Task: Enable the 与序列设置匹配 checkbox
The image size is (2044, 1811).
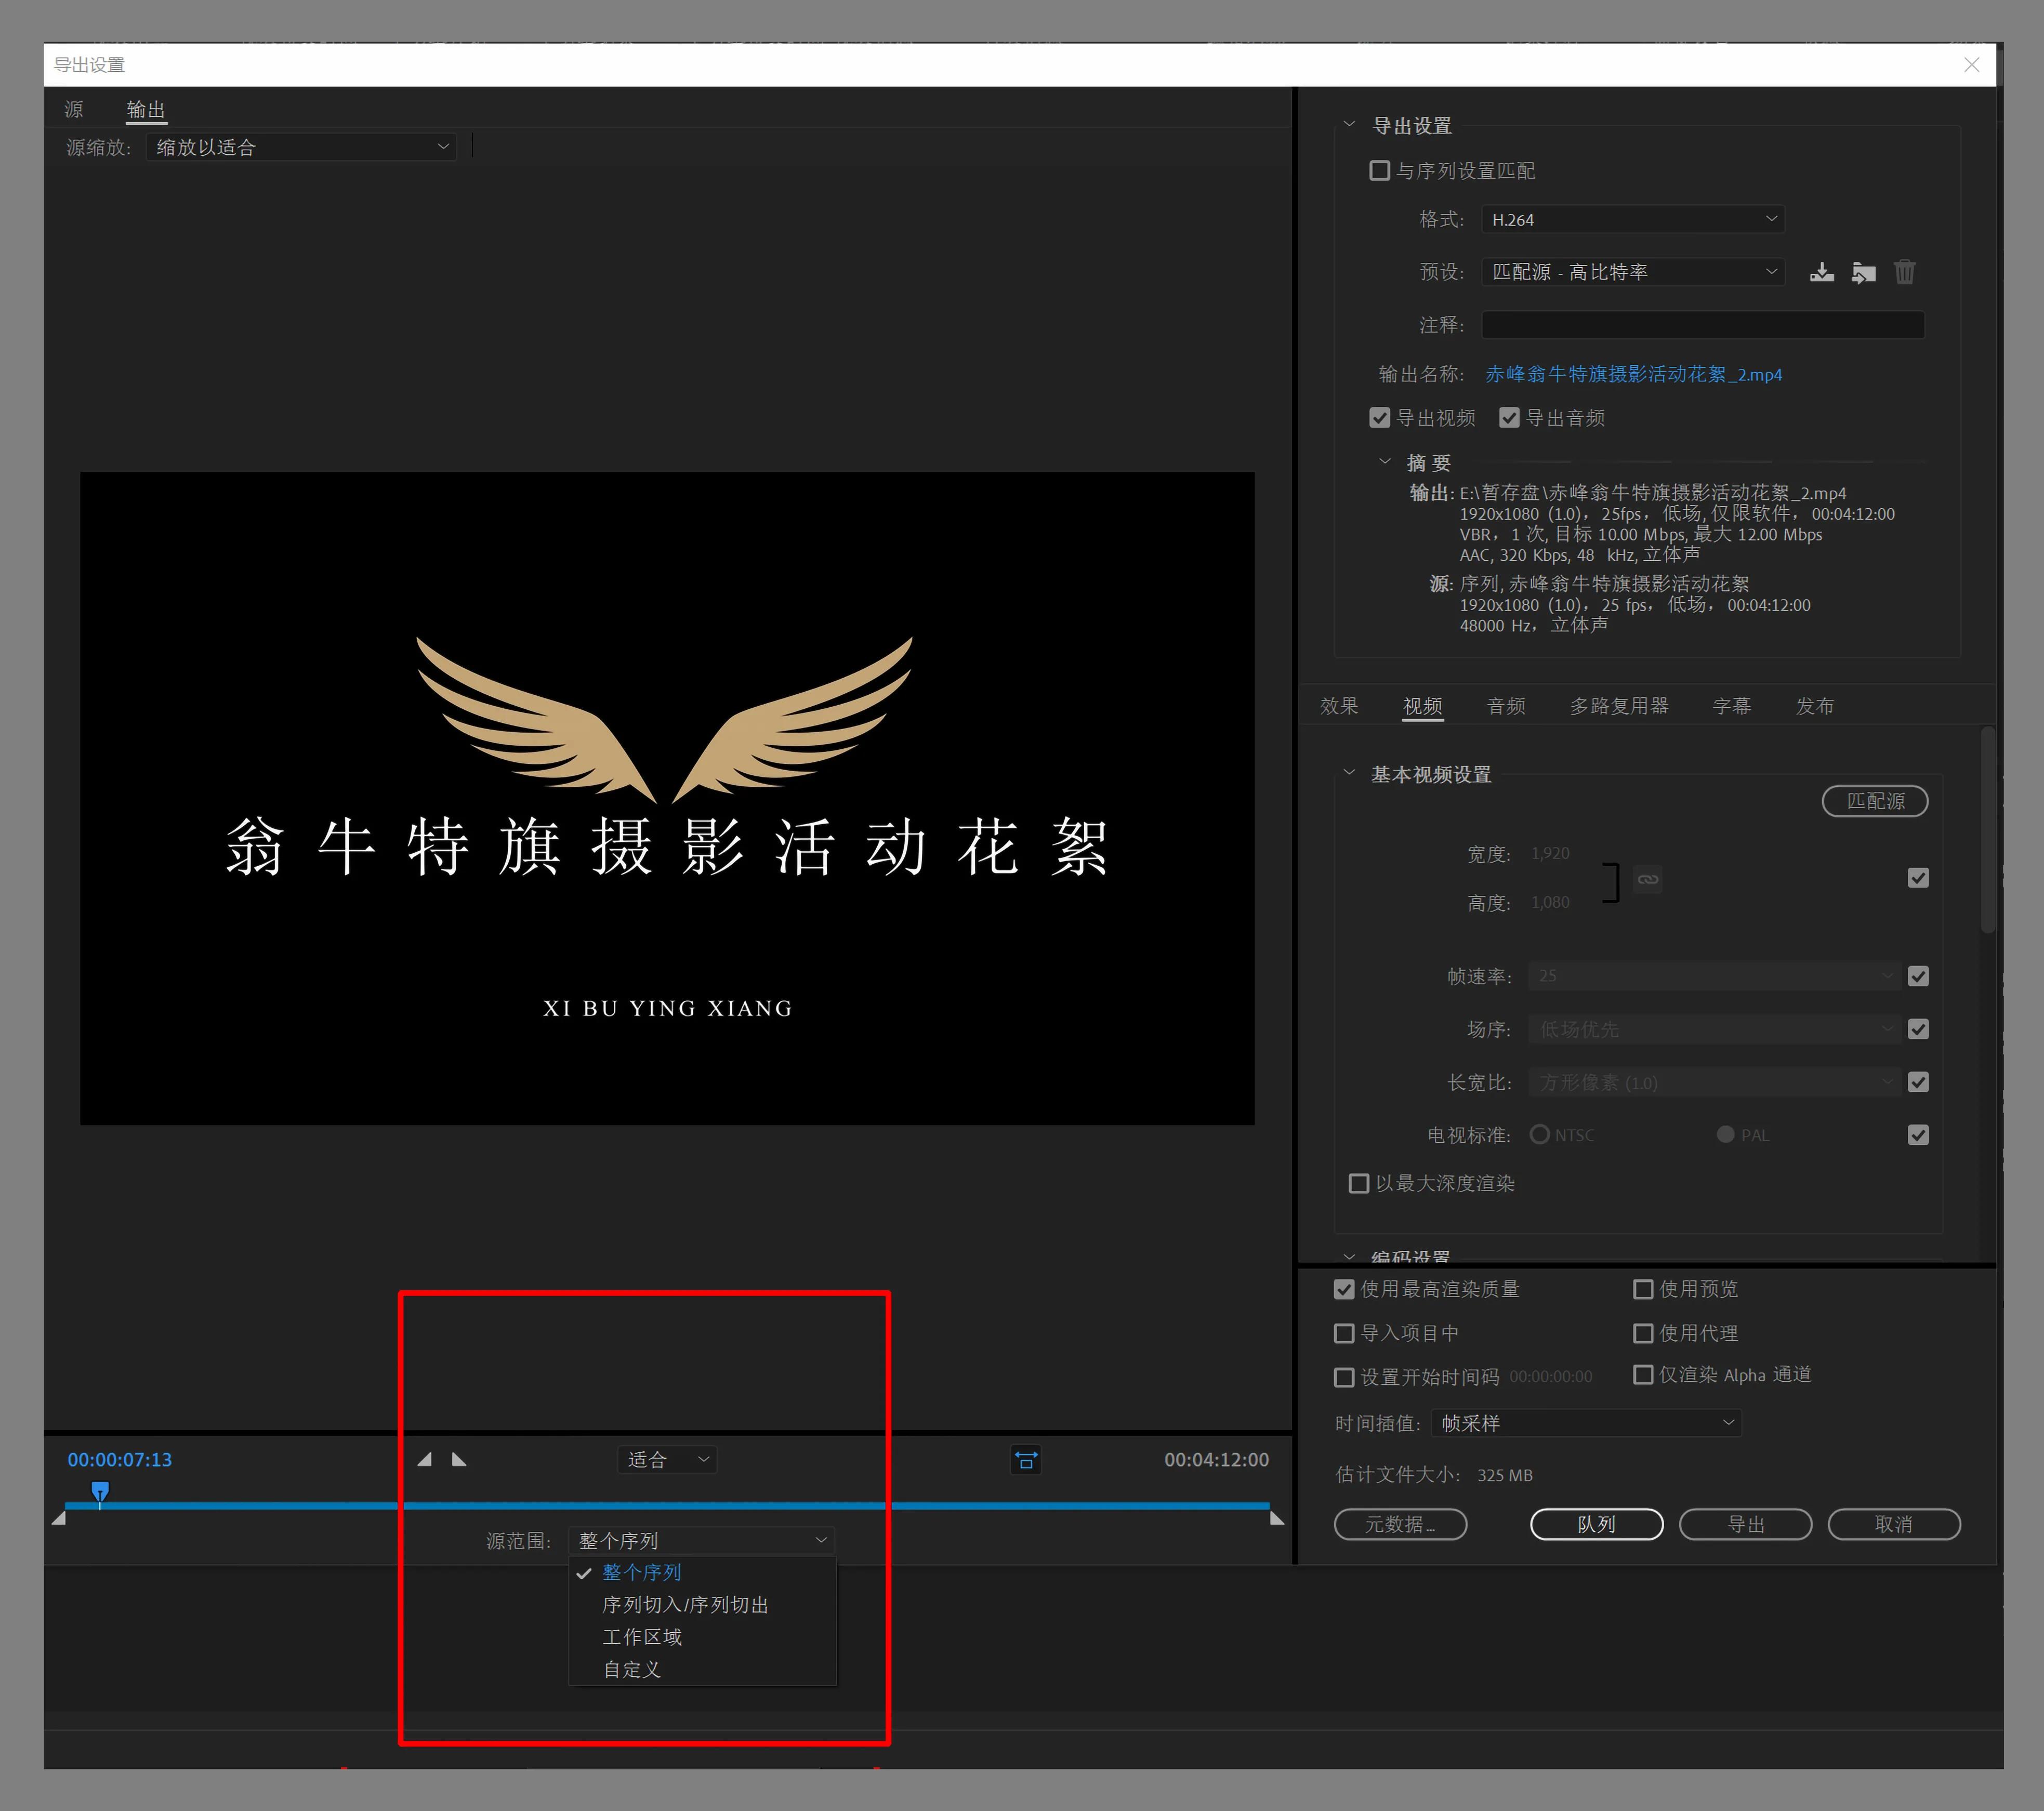Action: tap(1380, 170)
